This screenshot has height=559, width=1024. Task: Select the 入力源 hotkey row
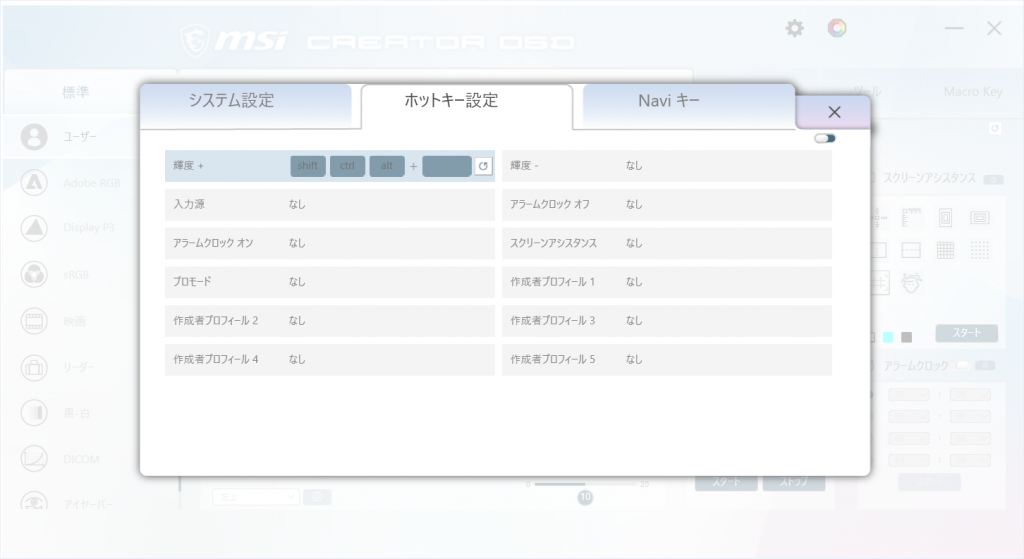click(330, 204)
